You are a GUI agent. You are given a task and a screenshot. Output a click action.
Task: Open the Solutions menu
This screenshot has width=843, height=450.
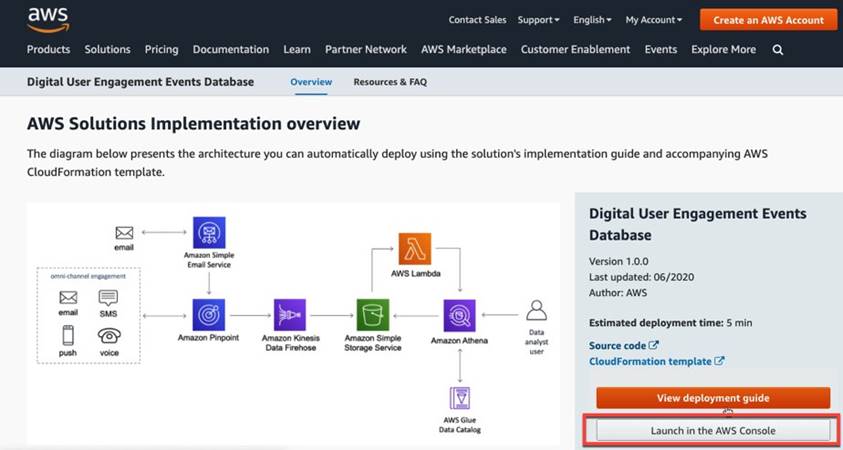coord(108,49)
